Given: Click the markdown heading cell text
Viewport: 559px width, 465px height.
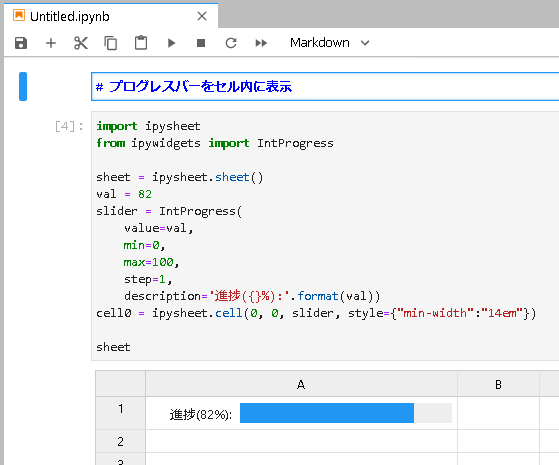Looking at the screenshot, I should click(194, 87).
